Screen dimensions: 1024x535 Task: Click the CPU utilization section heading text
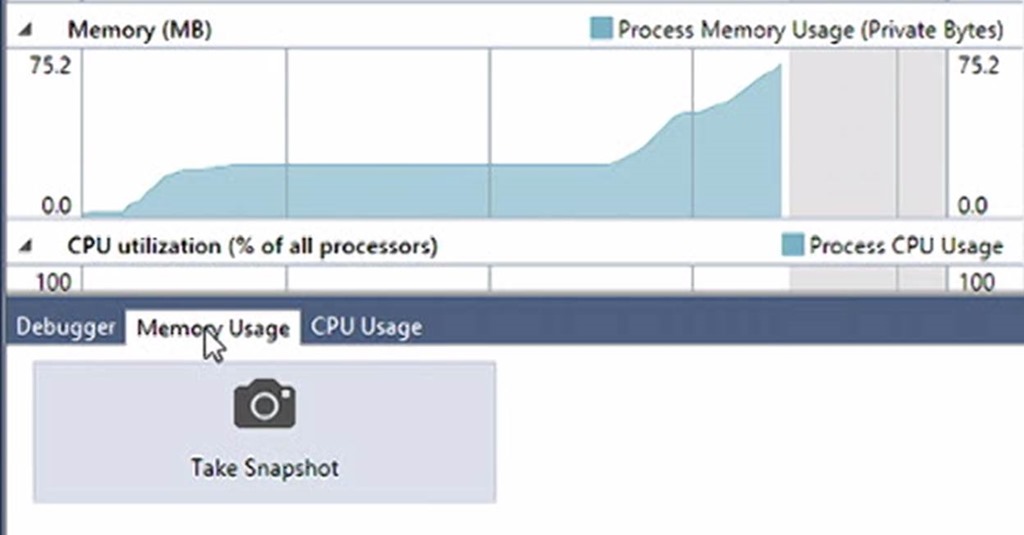(x=253, y=246)
